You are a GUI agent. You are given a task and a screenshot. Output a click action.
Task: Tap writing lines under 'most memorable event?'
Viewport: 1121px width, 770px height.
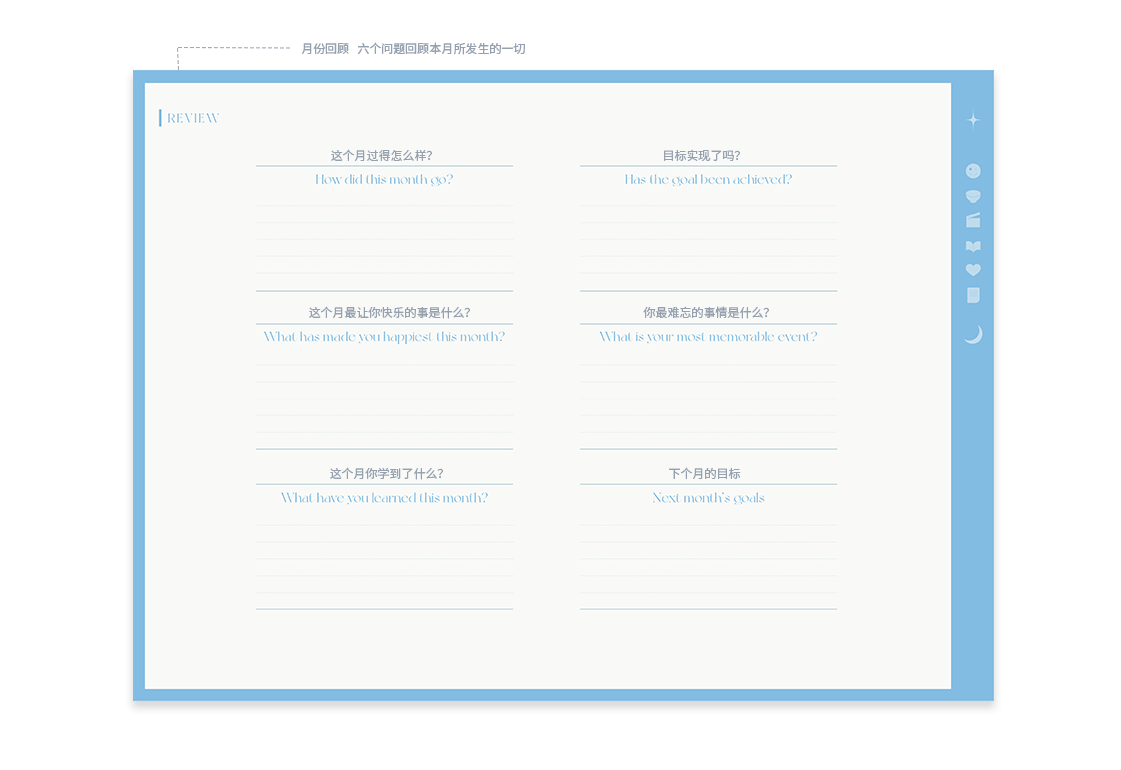click(x=708, y=399)
